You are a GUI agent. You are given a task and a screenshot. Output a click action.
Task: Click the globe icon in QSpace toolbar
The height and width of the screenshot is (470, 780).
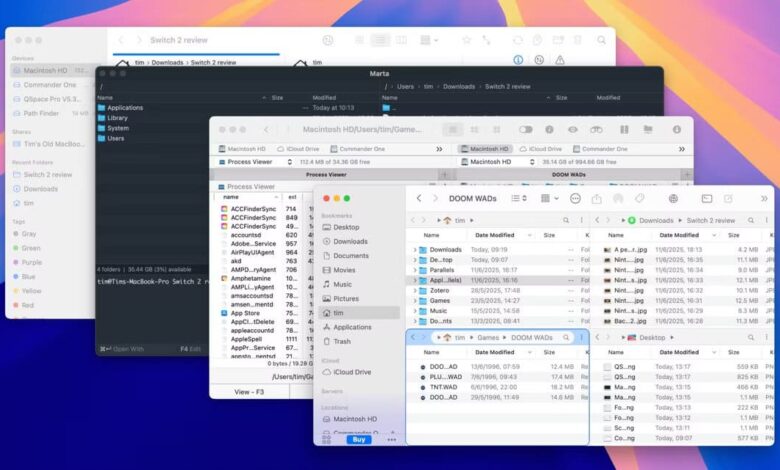pyautogui.click(x=673, y=198)
